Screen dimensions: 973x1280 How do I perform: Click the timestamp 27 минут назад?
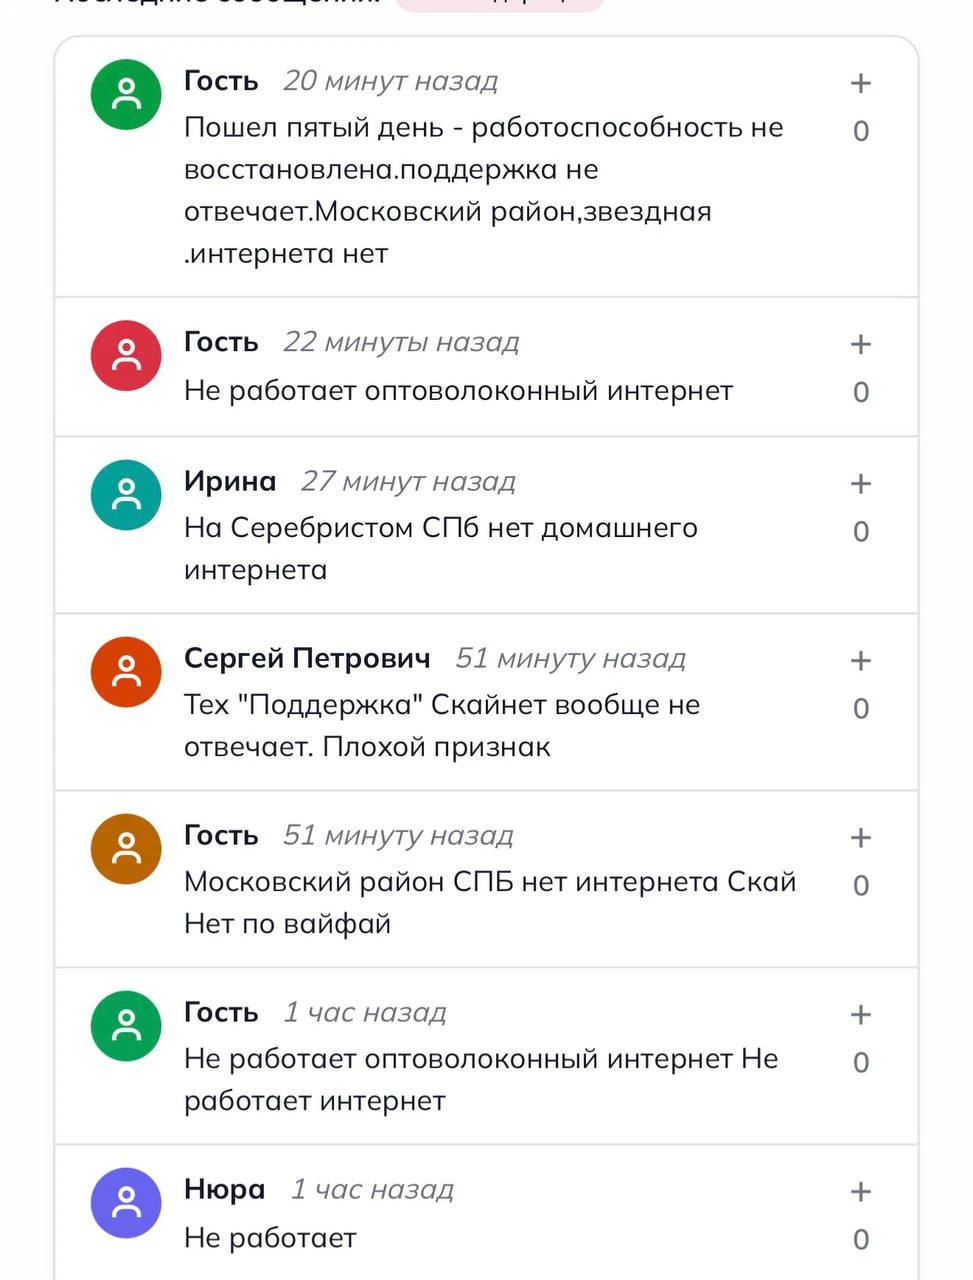[408, 482]
